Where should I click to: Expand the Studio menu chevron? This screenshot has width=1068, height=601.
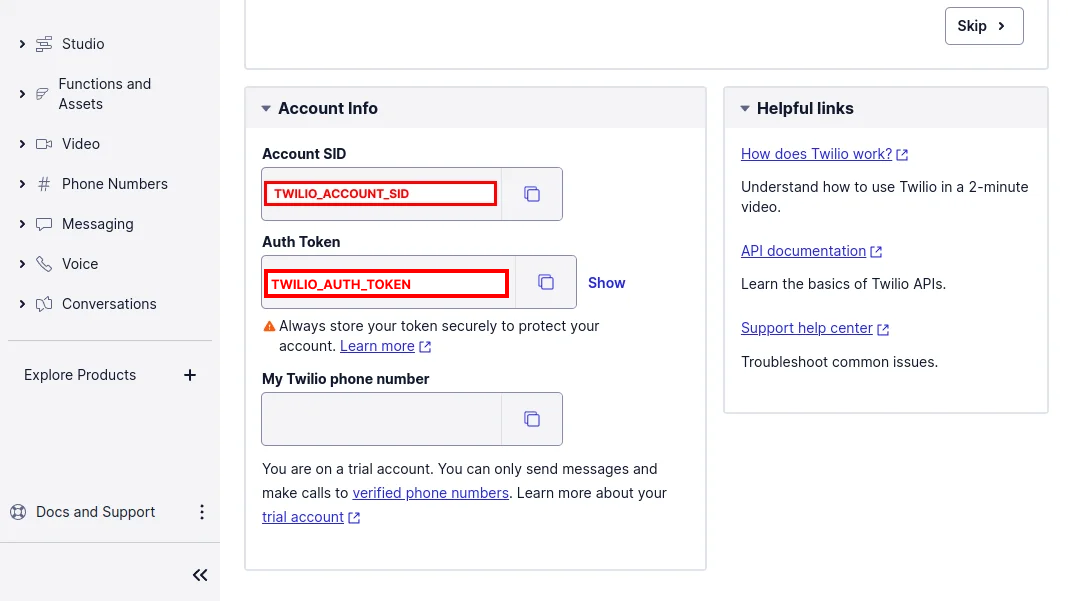pyautogui.click(x=22, y=44)
